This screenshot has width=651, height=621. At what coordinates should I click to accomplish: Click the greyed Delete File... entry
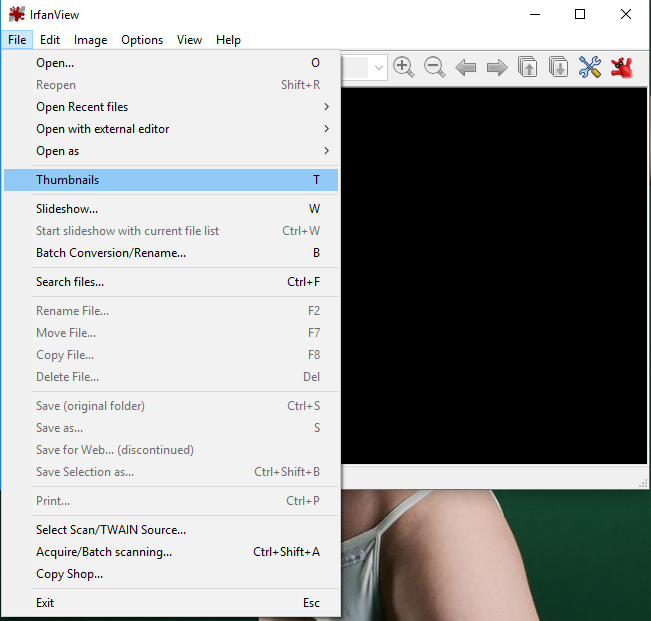[x=171, y=377]
